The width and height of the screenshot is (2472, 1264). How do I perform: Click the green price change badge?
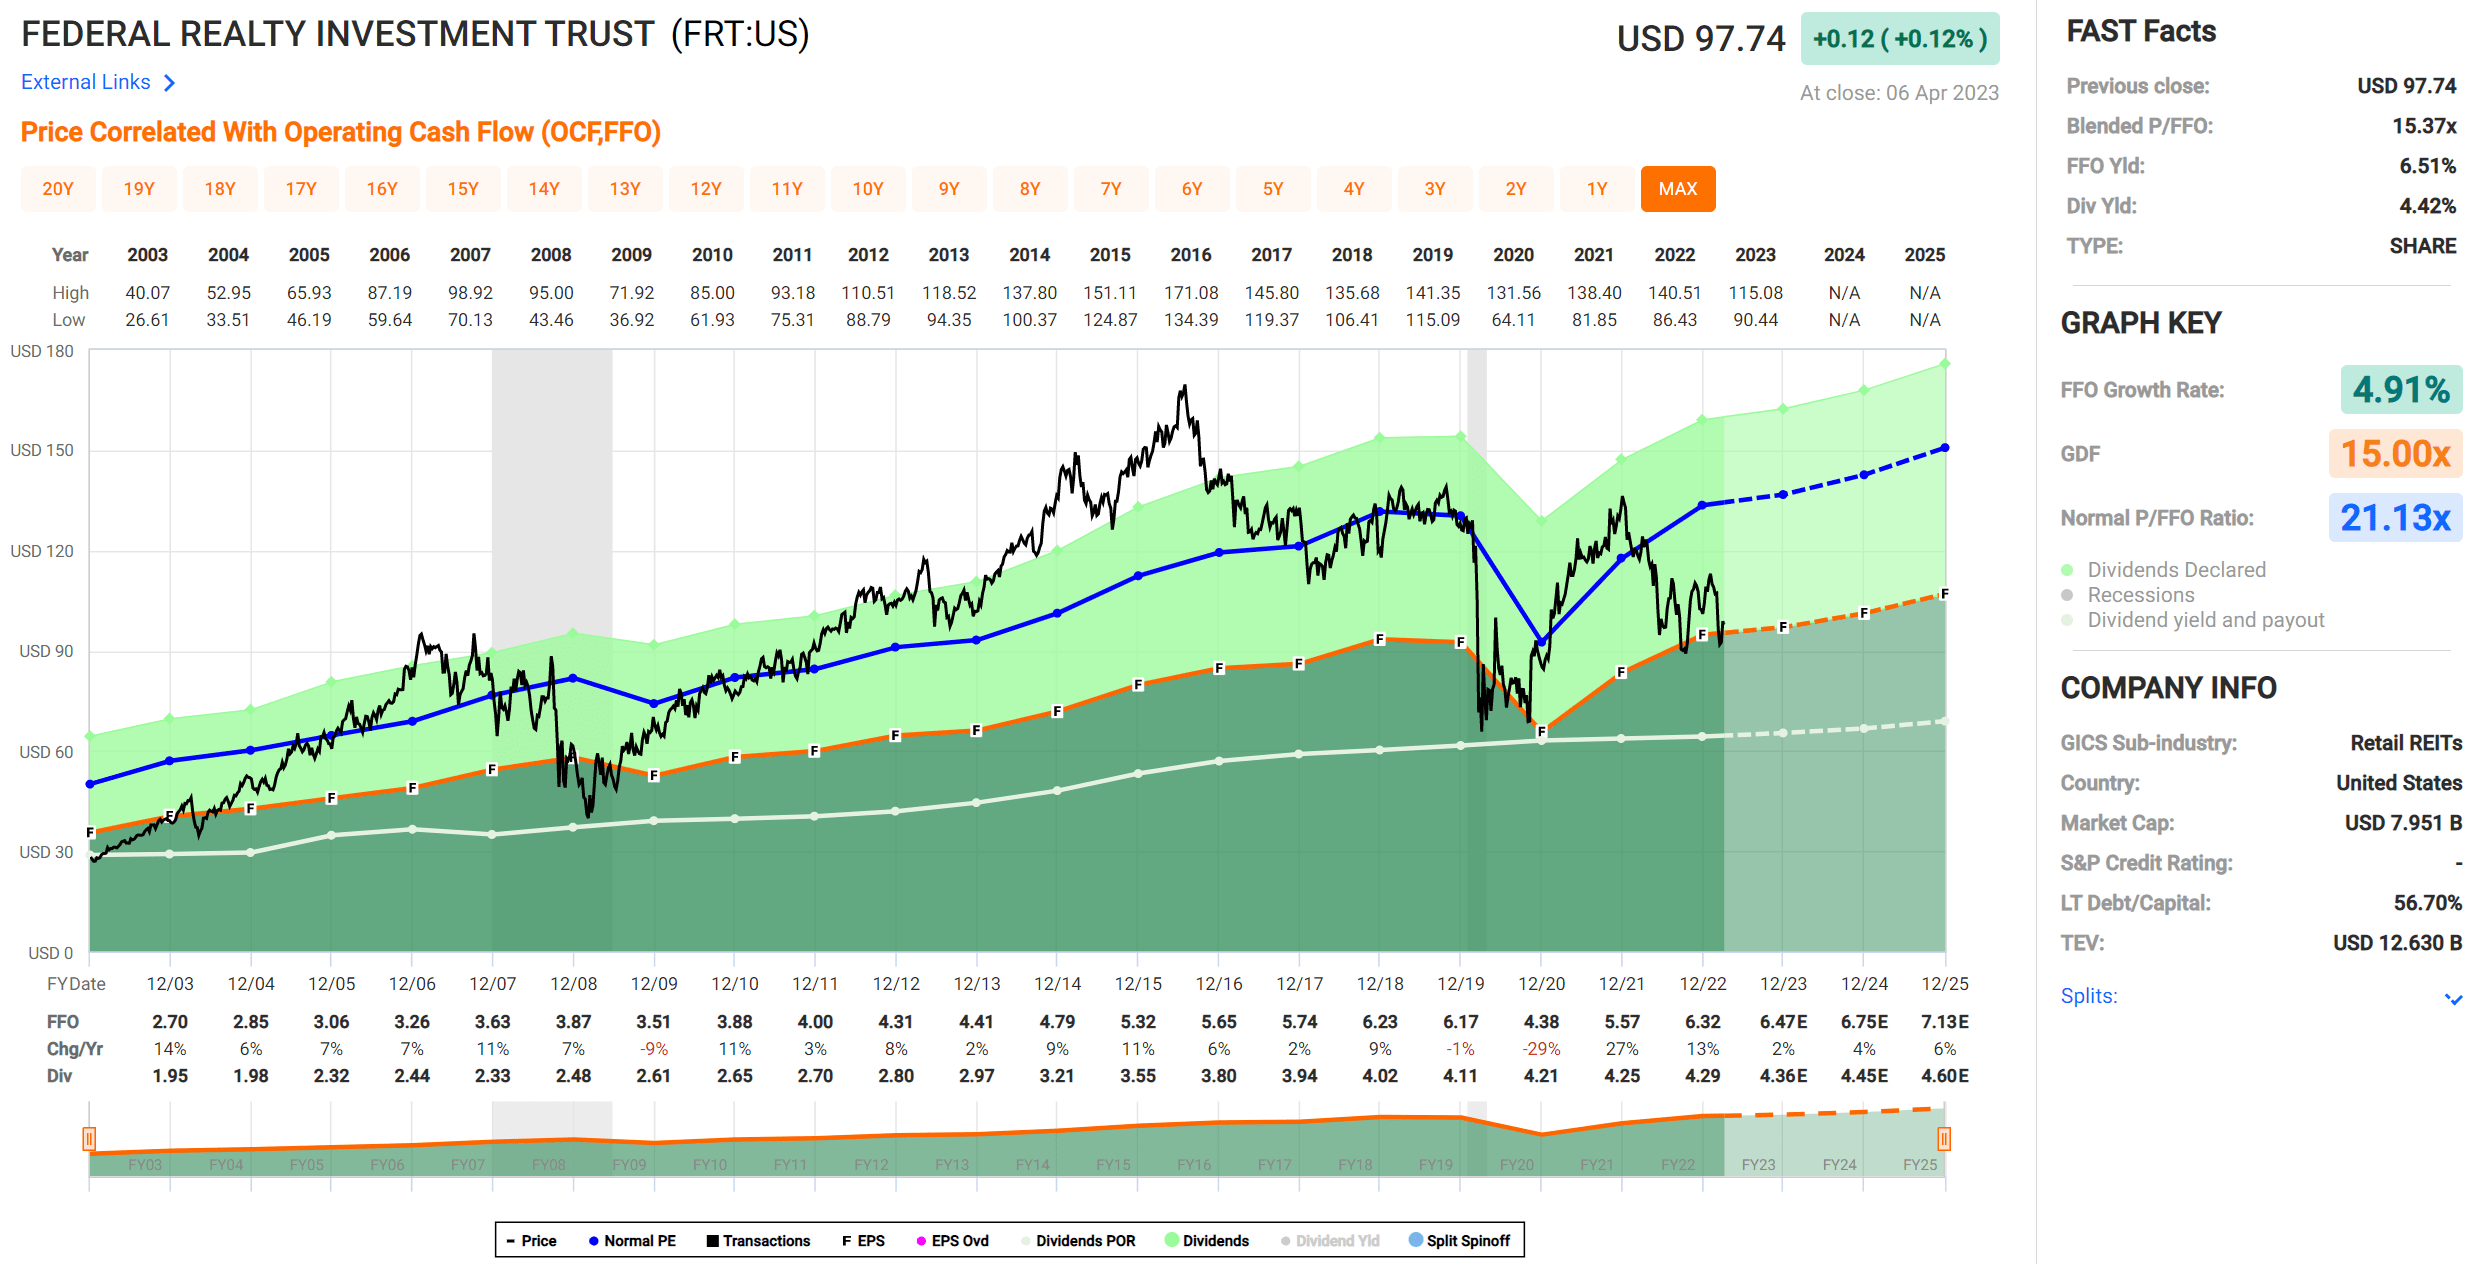coord(1900,39)
